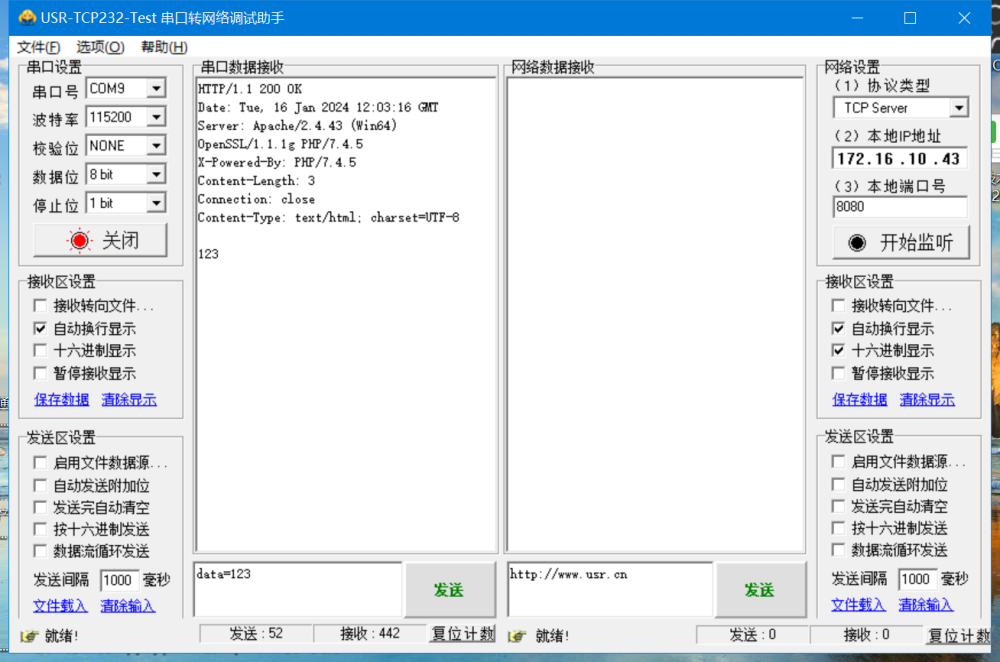Enable network 发送完自动清空 checkbox

pos(838,506)
